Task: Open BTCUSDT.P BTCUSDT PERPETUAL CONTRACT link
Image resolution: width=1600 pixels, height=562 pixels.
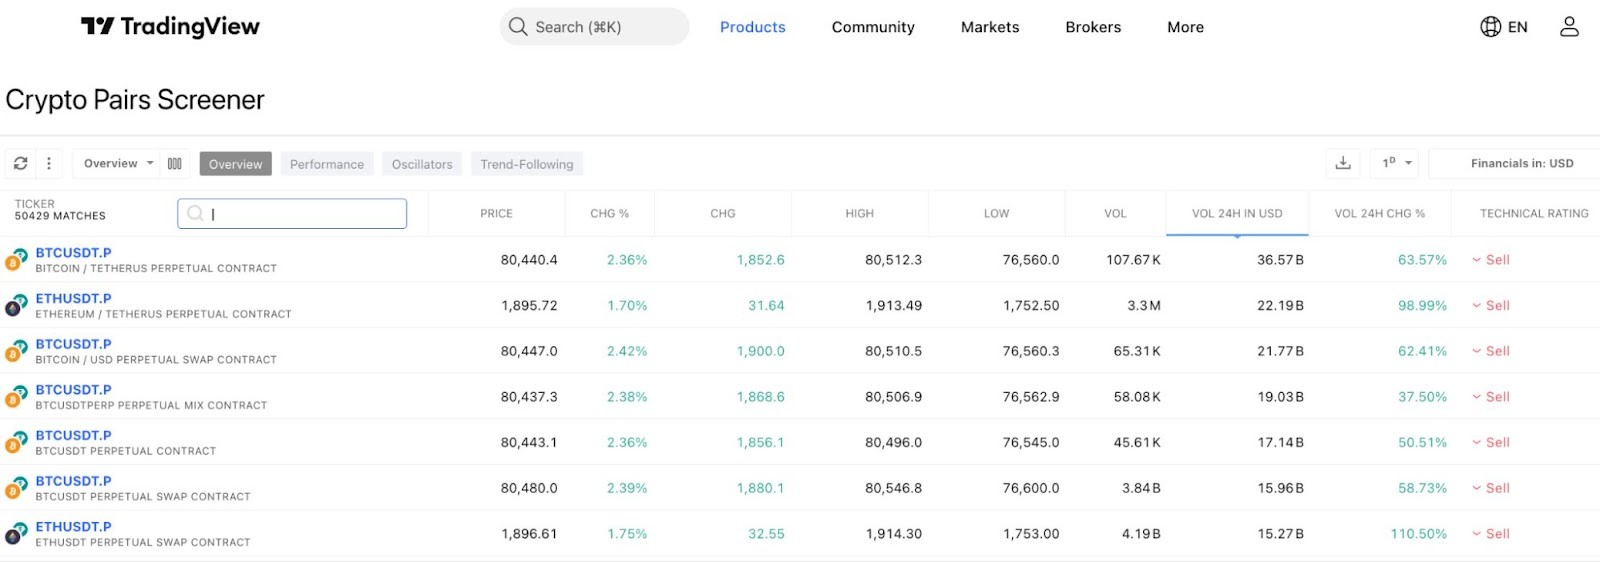Action: click(74, 435)
